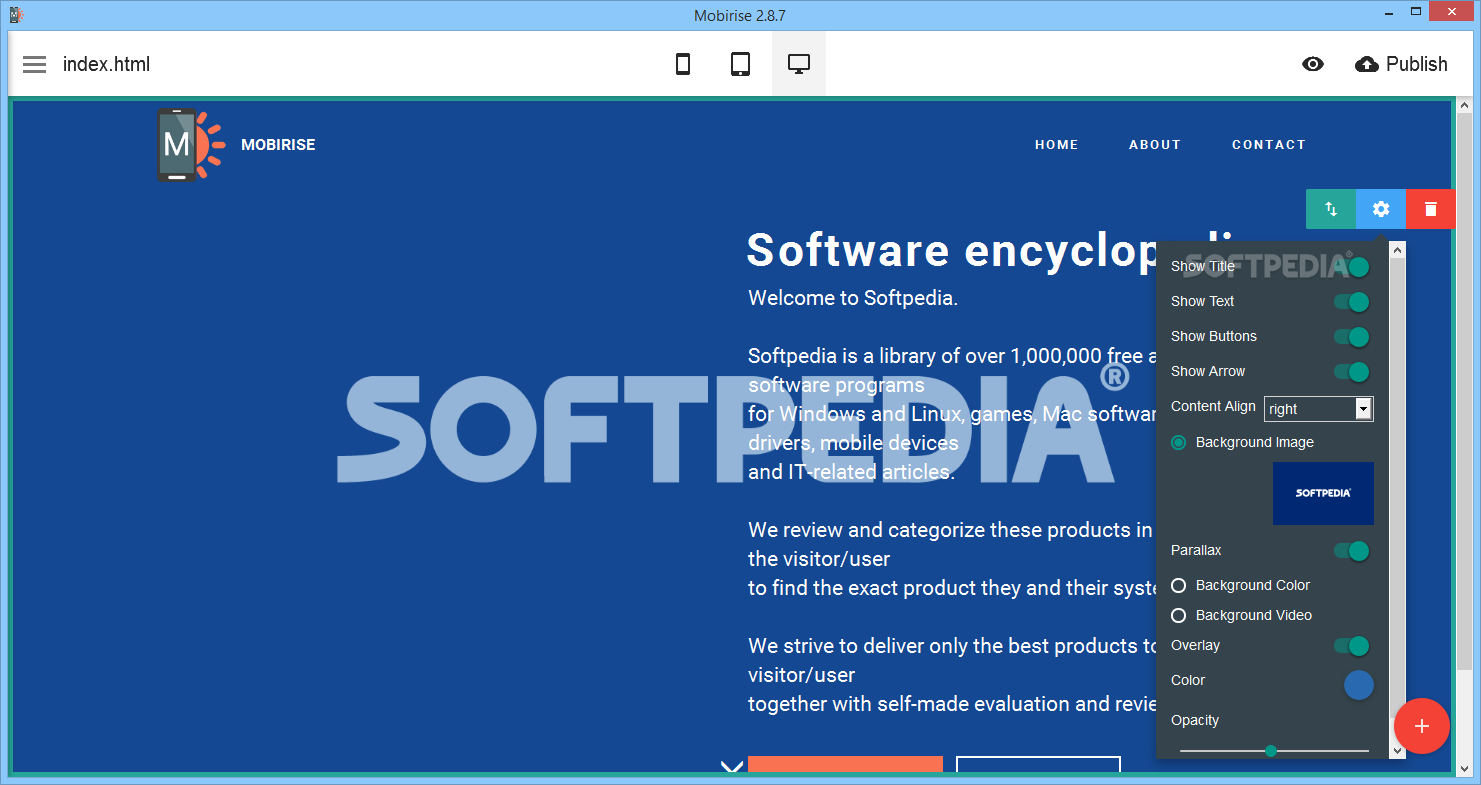Click the MOBIRISE brand text
1481x785 pixels.
(278, 145)
